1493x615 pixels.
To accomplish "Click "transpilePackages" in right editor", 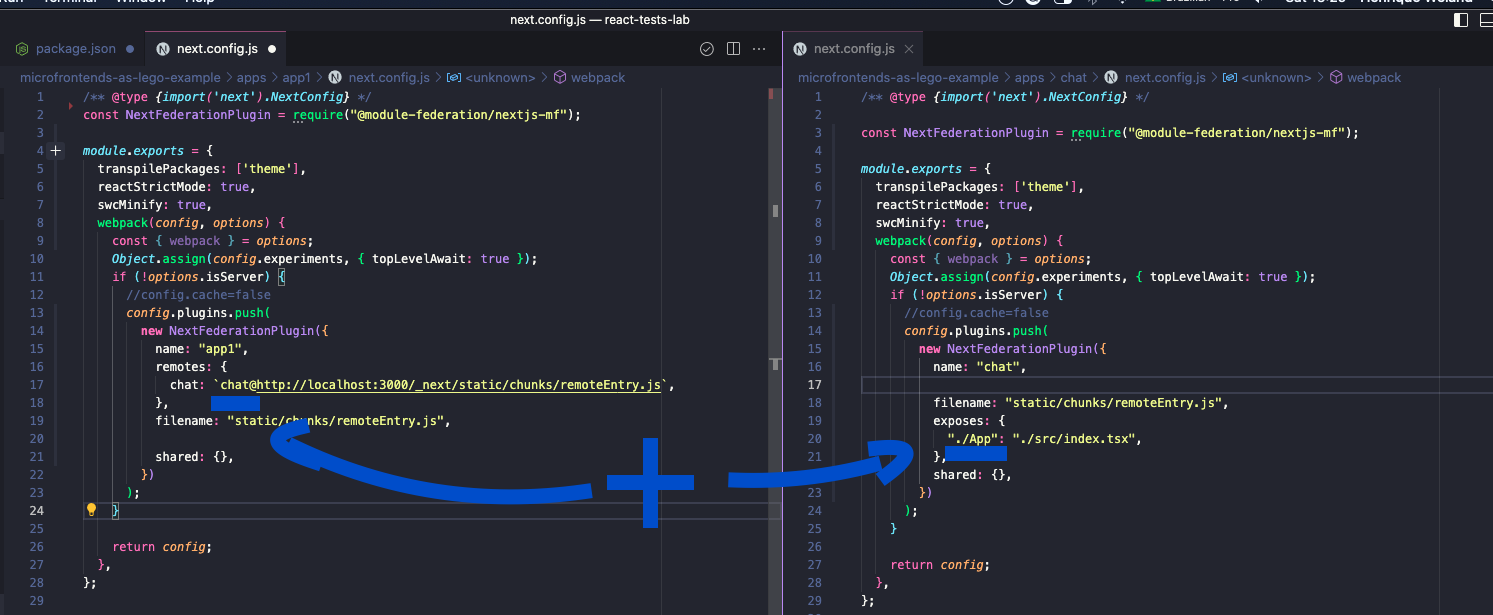I will 937,187.
